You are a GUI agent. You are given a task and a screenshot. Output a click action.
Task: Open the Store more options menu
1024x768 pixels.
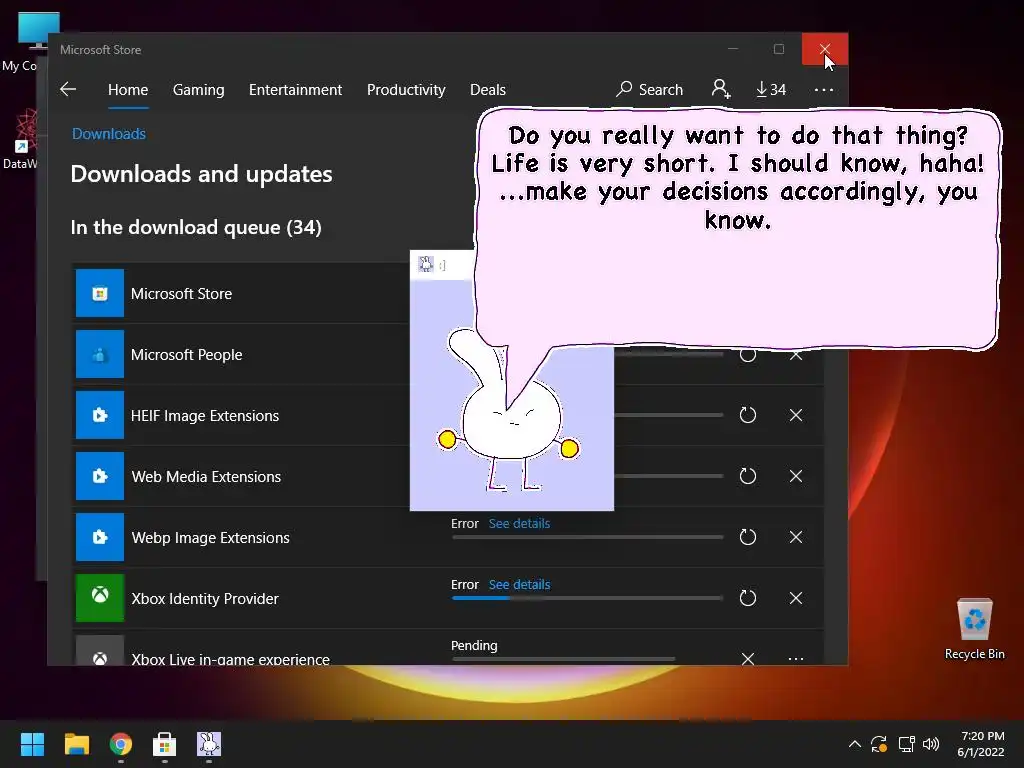[x=824, y=89]
